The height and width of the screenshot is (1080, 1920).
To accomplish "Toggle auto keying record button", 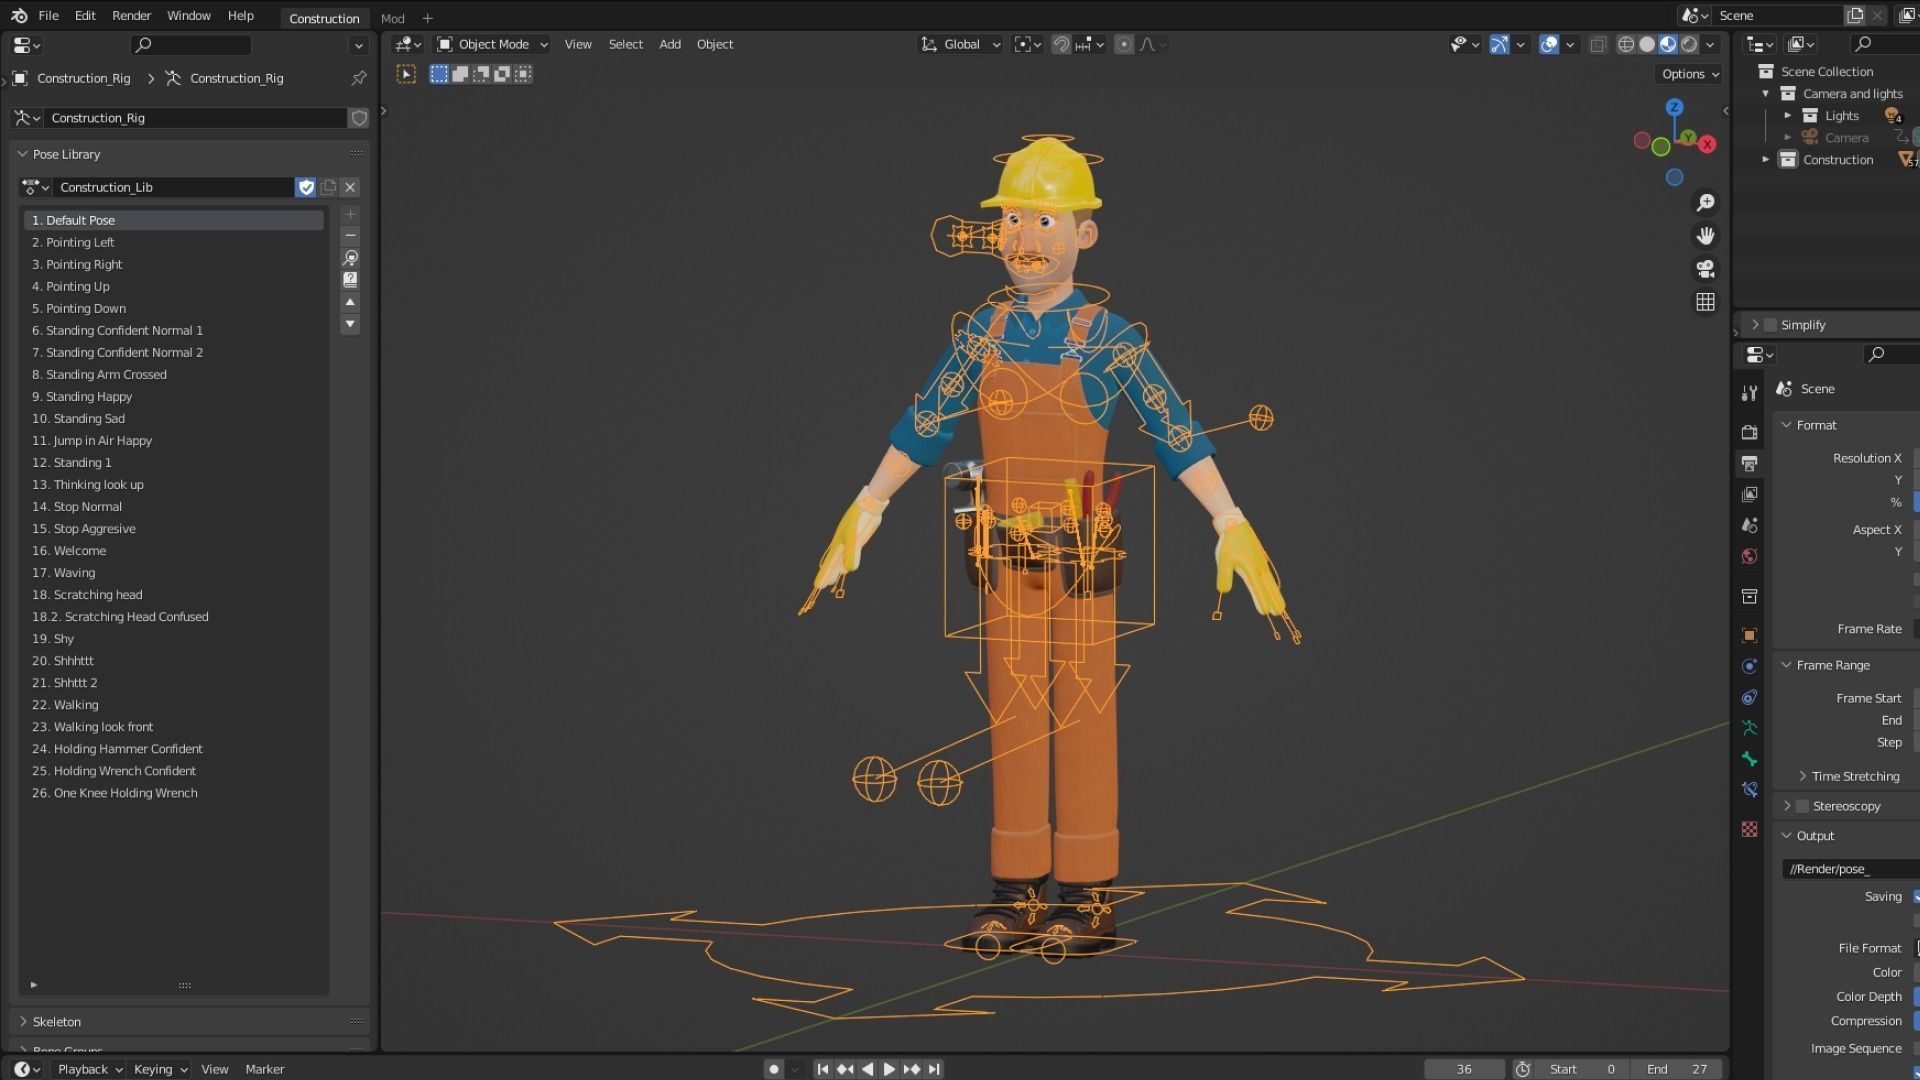I will point(773,1069).
